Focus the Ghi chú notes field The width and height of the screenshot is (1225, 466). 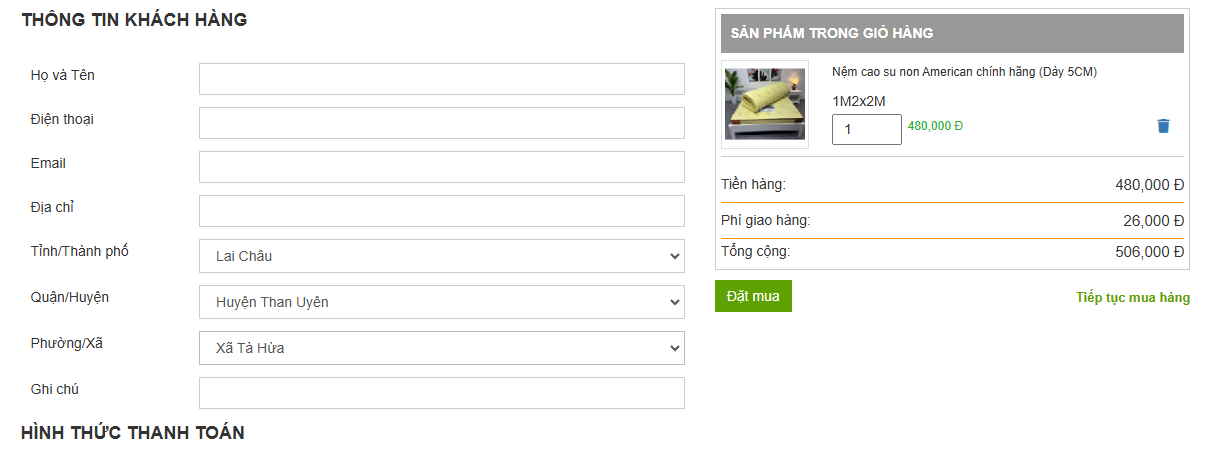441,393
